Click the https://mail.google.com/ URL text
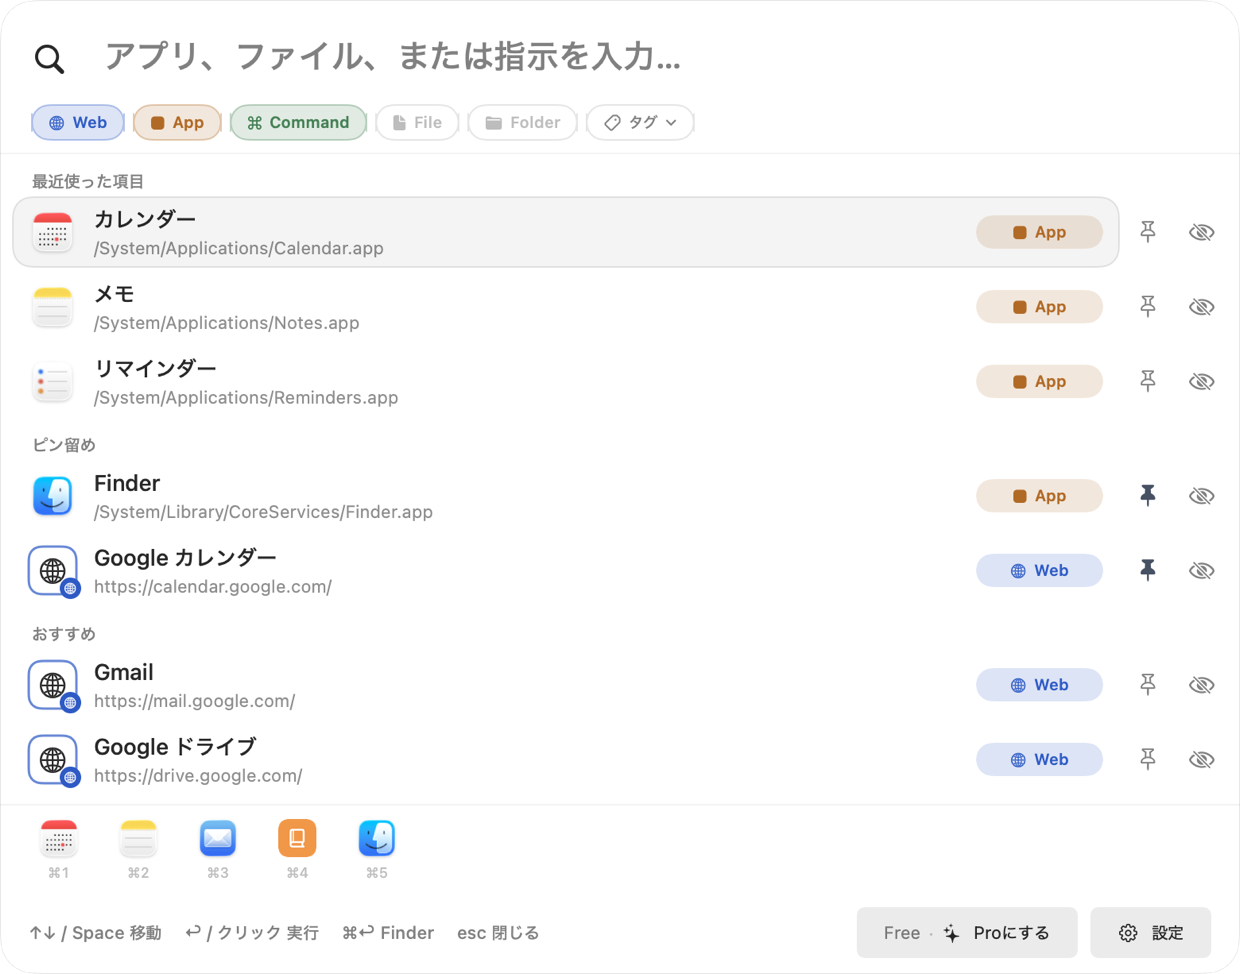The height and width of the screenshot is (974, 1240). click(194, 701)
